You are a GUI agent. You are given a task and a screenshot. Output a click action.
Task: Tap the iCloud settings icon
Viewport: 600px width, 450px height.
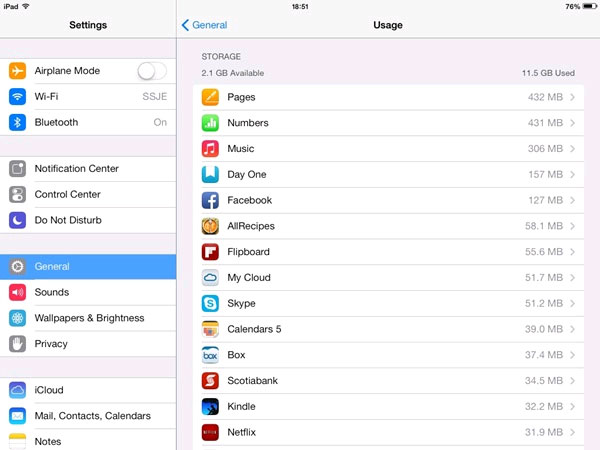17,390
